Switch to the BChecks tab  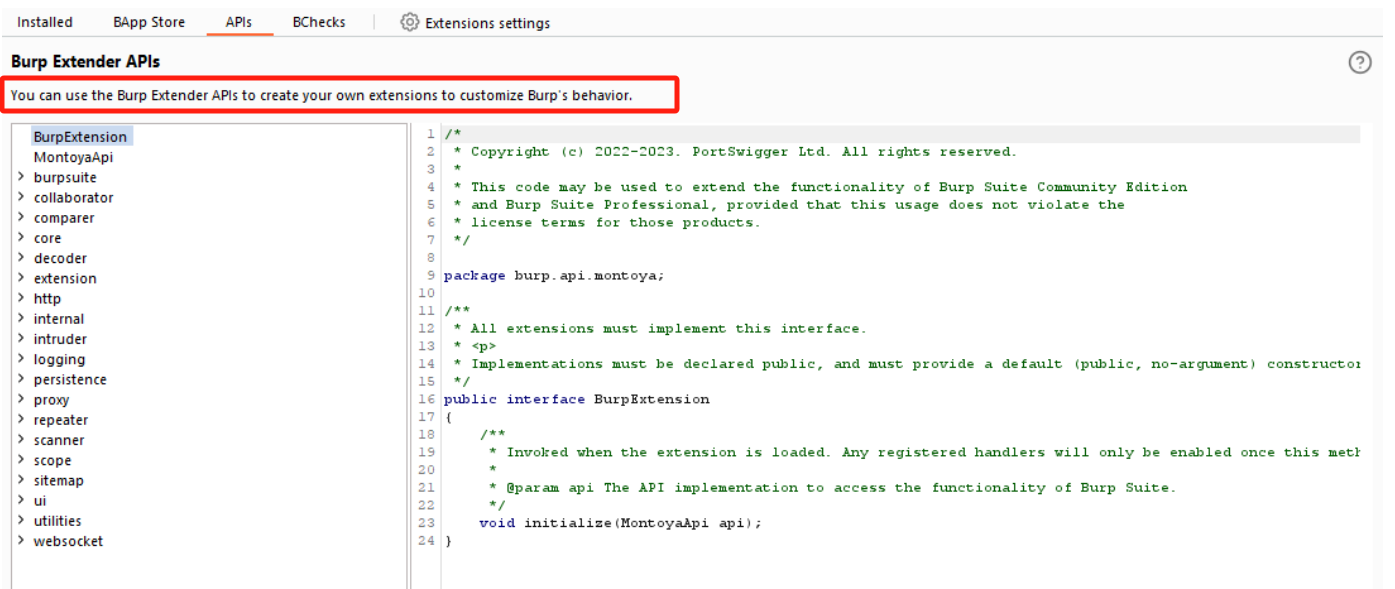[319, 22]
